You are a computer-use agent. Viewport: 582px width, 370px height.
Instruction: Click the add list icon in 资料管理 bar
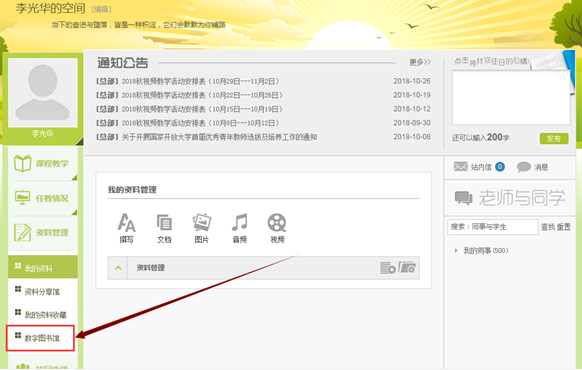click(388, 268)
